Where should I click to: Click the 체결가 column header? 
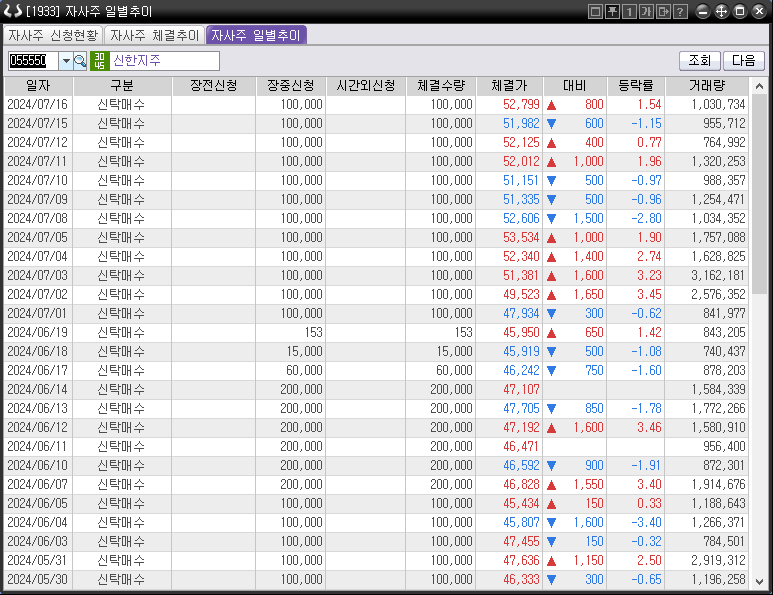[510, 86]
